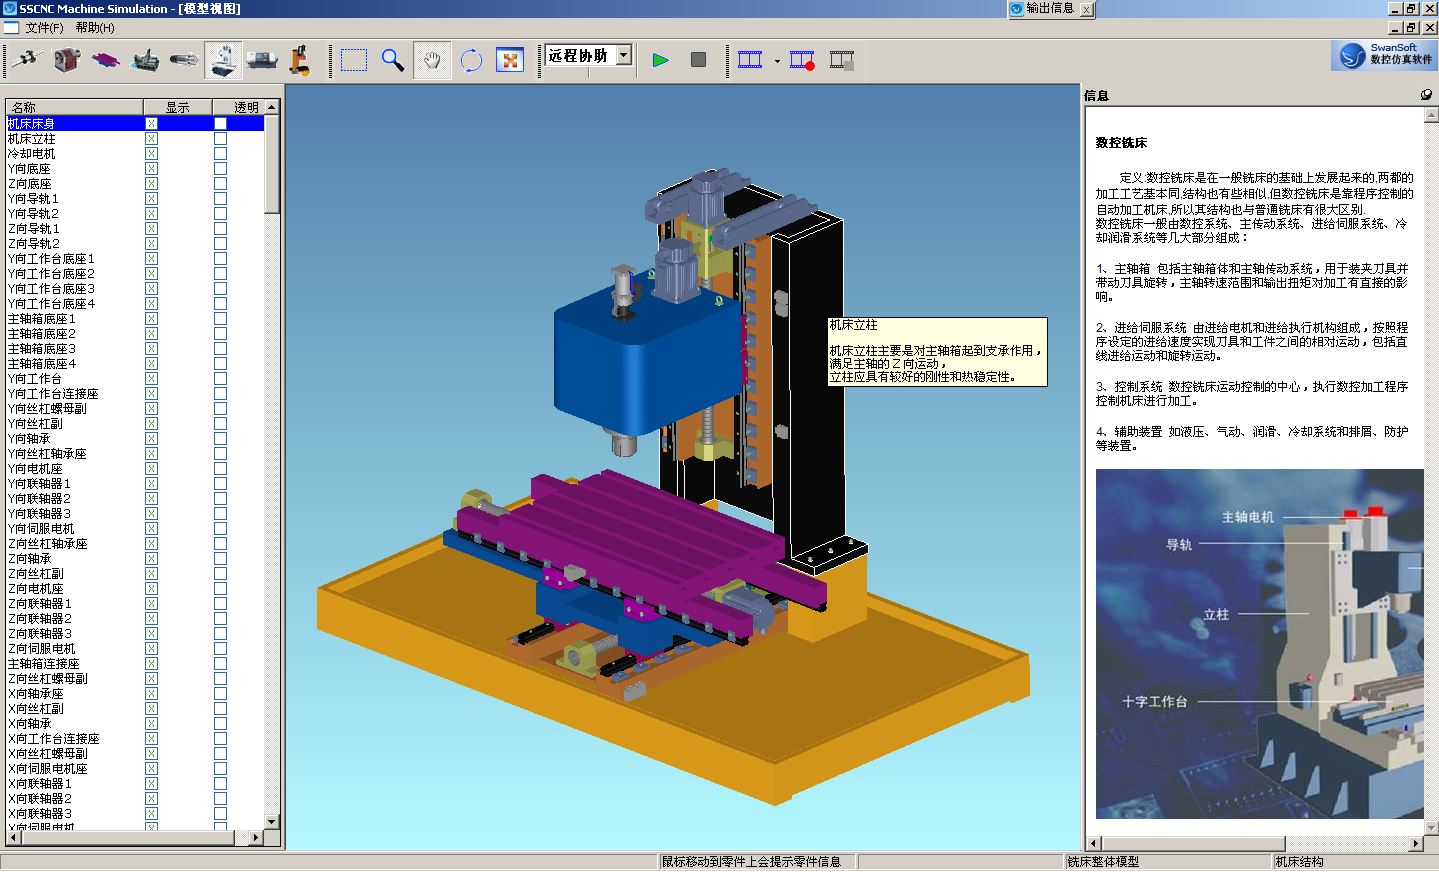Click the record filmstrip icon with red dot
The height and width of the screenshot is (872, 1439).
click(x=802, y=60)
